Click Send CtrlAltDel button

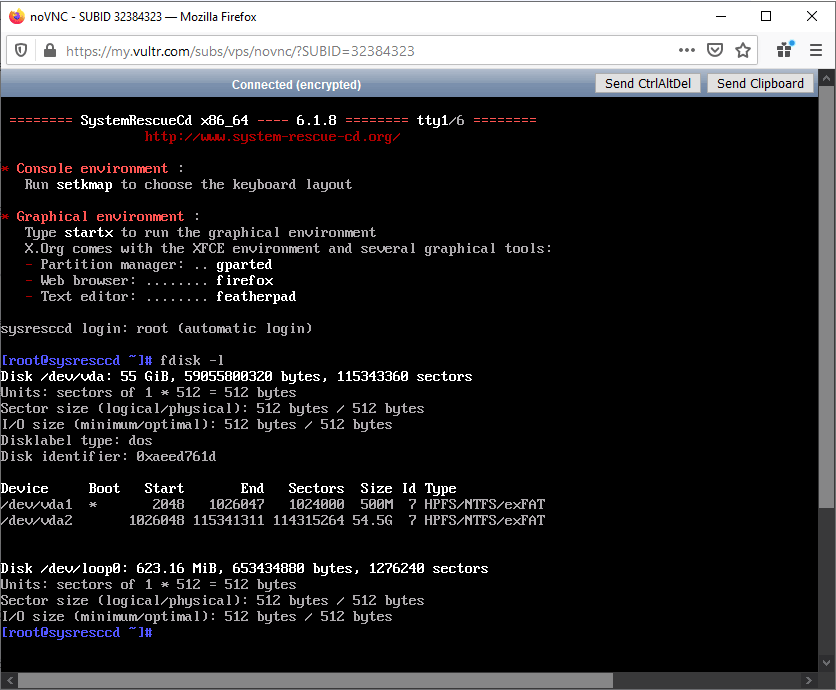(647, 84)
